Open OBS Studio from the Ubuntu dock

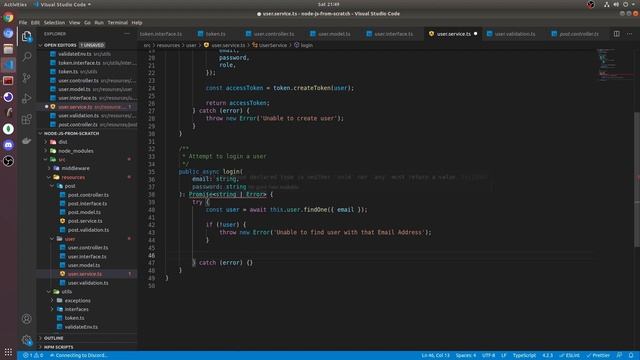[8, 161]
